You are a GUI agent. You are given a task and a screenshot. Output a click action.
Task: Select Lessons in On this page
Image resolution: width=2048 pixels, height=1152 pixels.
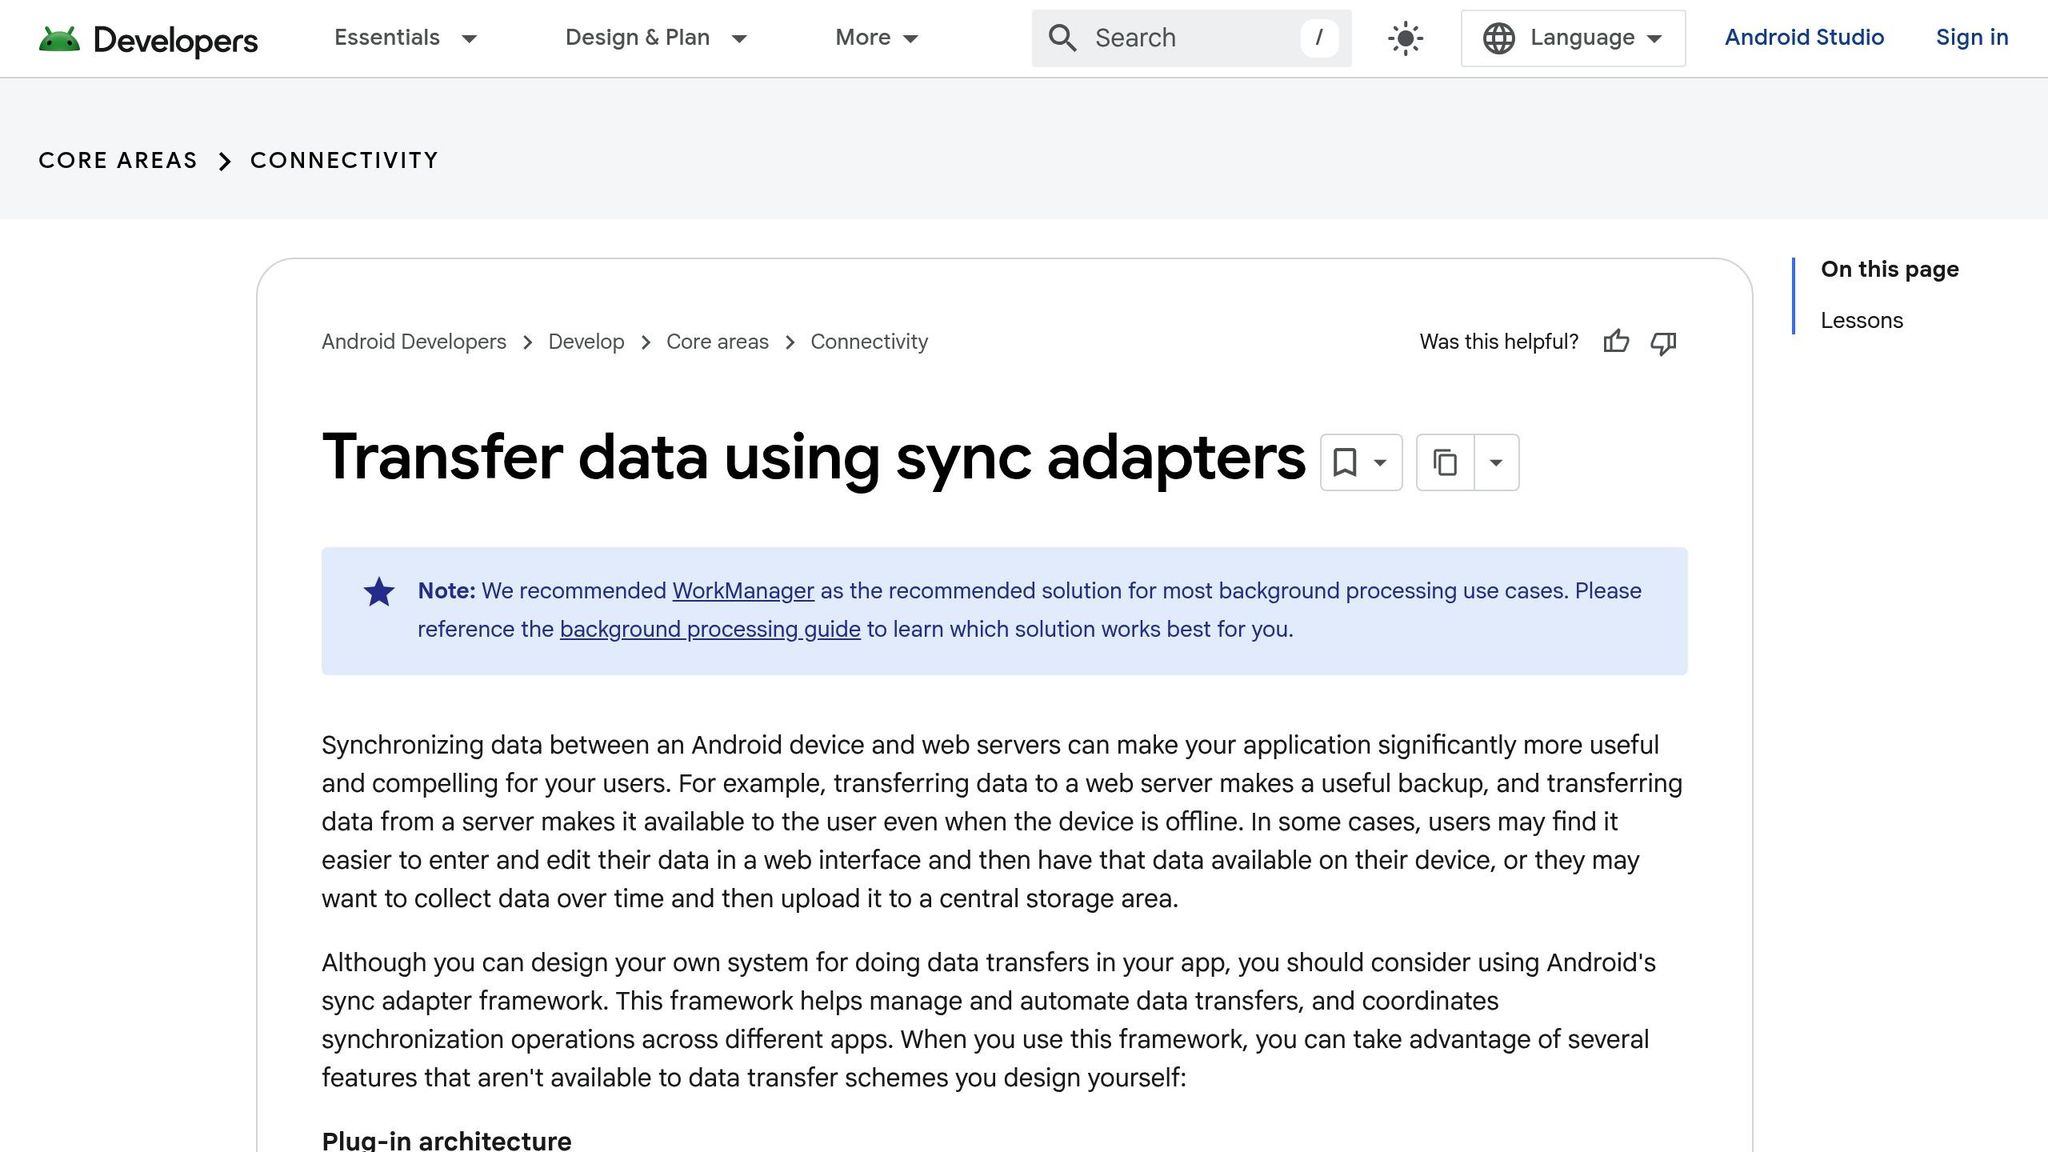coord(1861,320)
